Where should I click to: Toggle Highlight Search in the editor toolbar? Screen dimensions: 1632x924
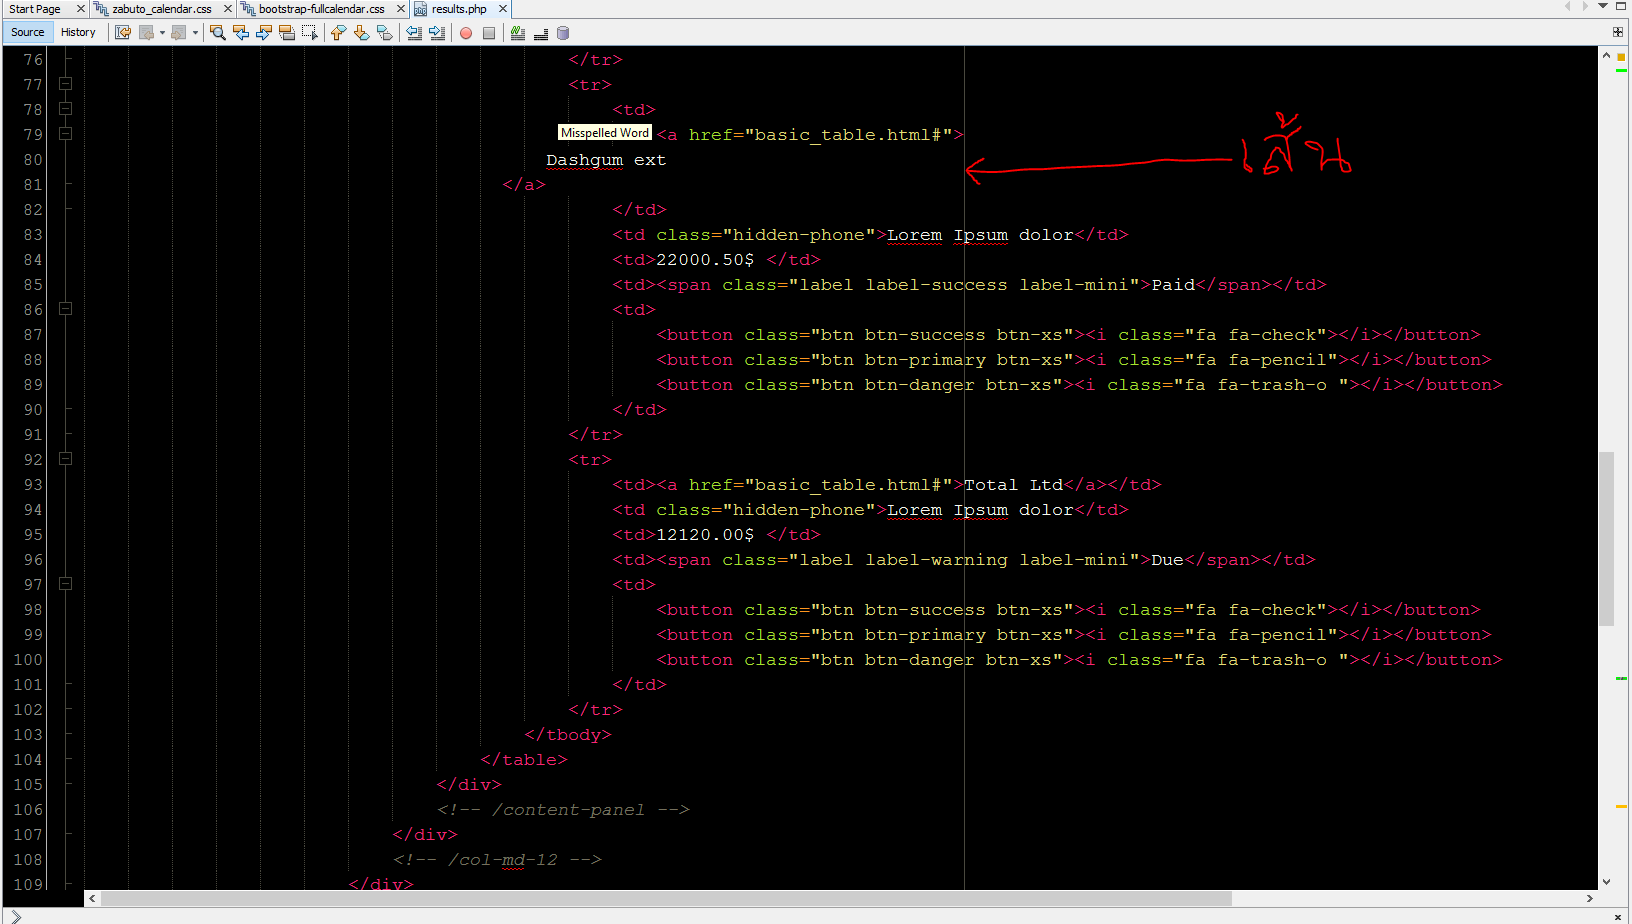pos(287,33)
